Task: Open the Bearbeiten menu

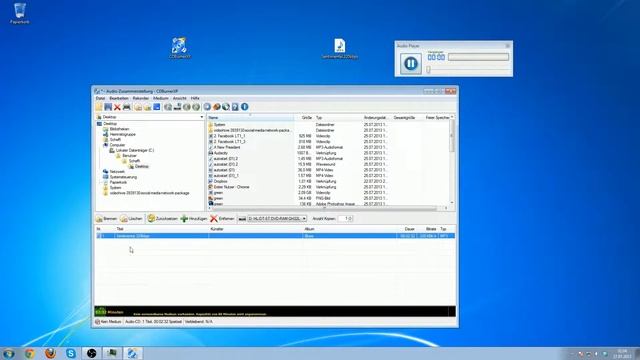Action: (x=119, y=98)
